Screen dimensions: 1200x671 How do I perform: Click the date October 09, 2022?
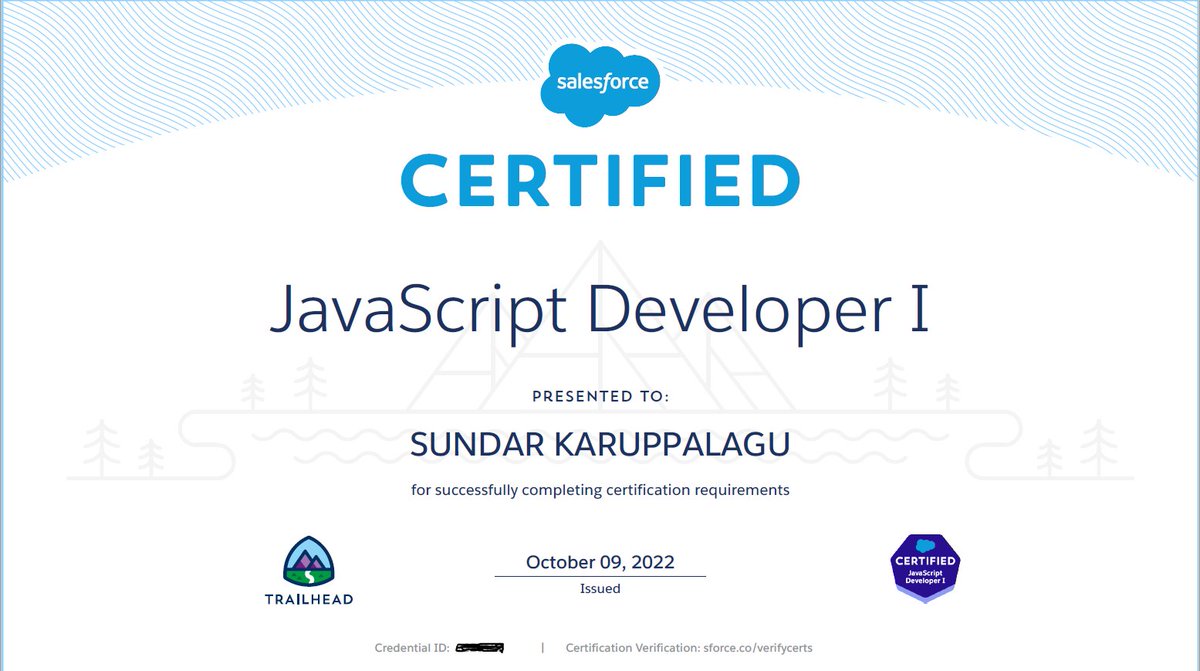point(600,562)
